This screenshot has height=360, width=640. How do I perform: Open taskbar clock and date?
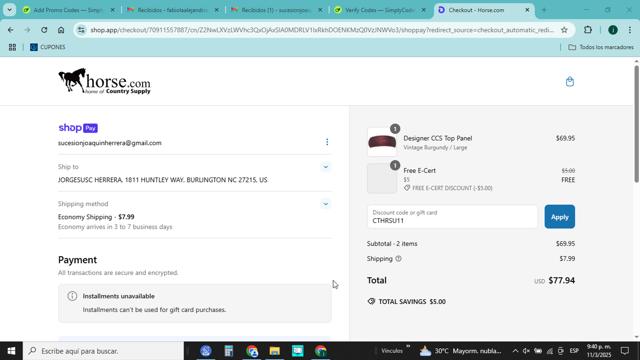[x=599, y=351]
